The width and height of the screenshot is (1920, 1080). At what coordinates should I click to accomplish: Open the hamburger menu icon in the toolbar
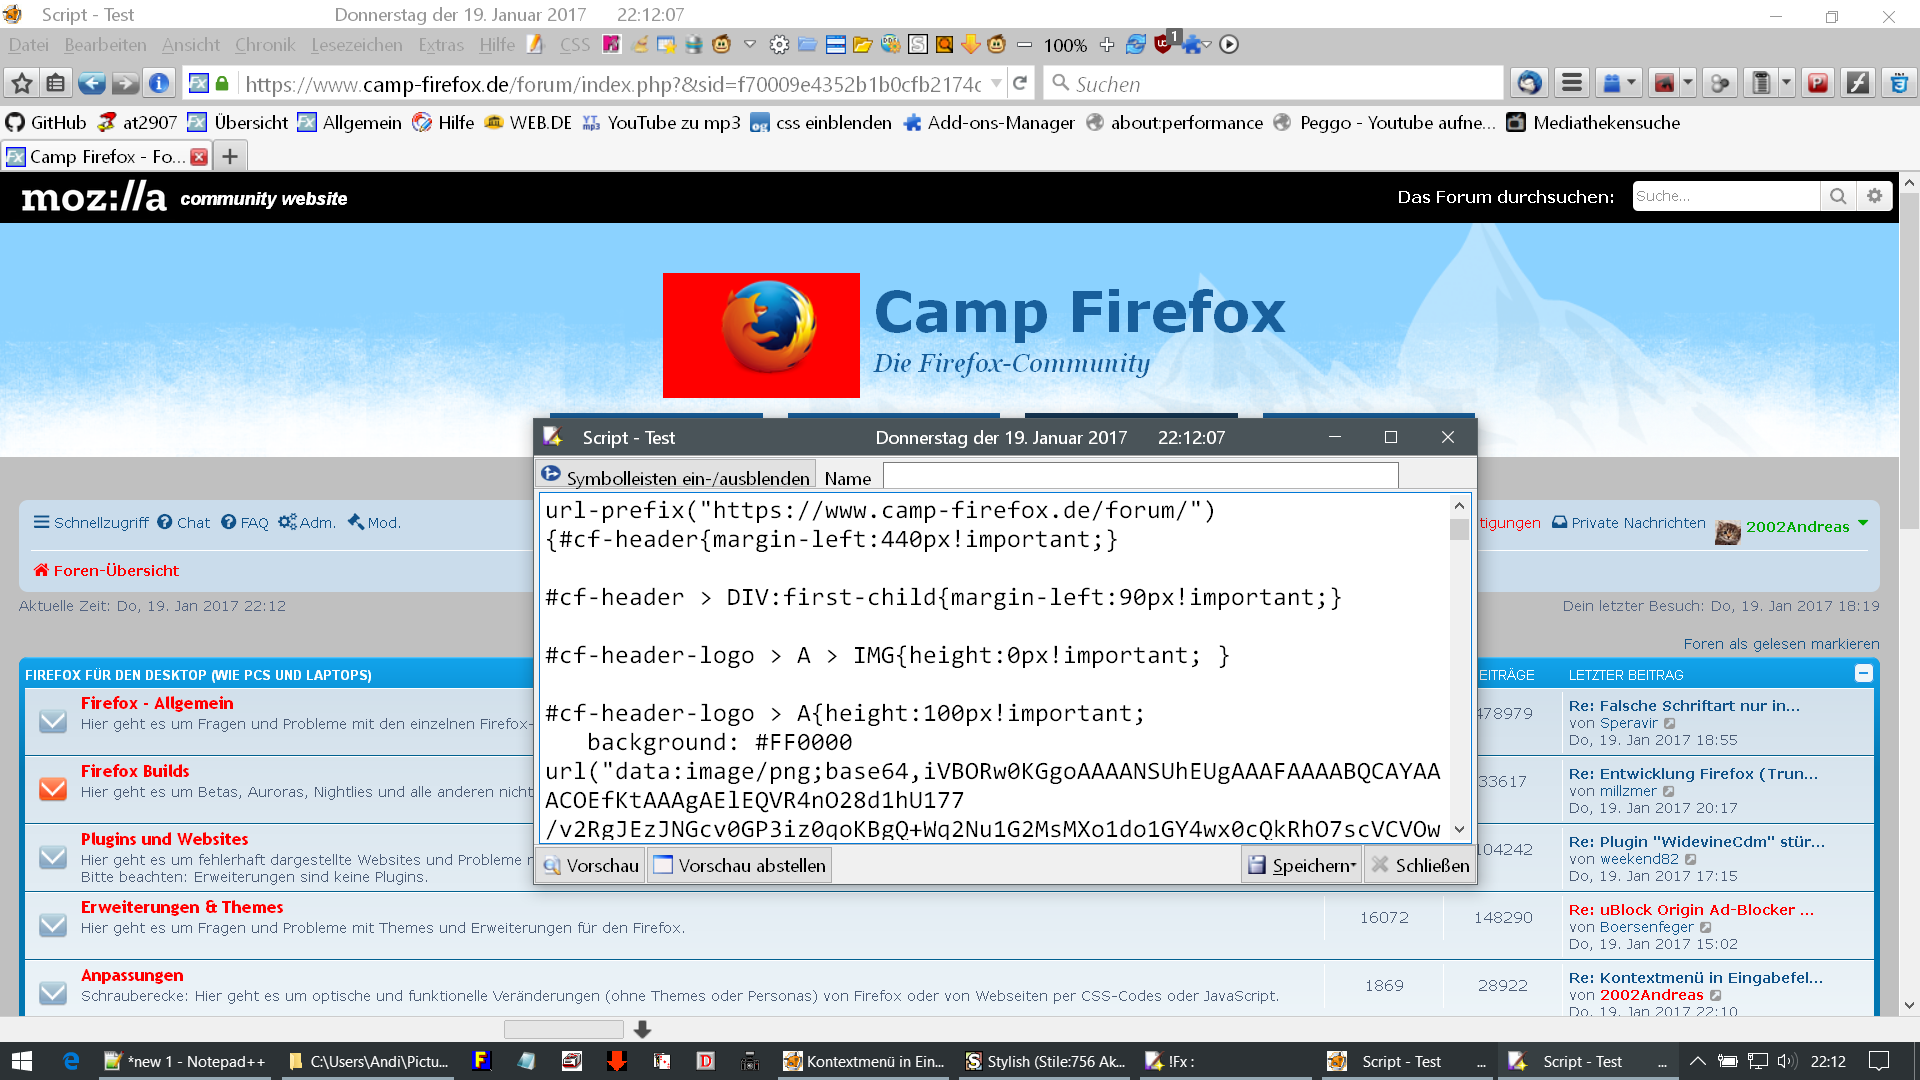click(1572, 84)
